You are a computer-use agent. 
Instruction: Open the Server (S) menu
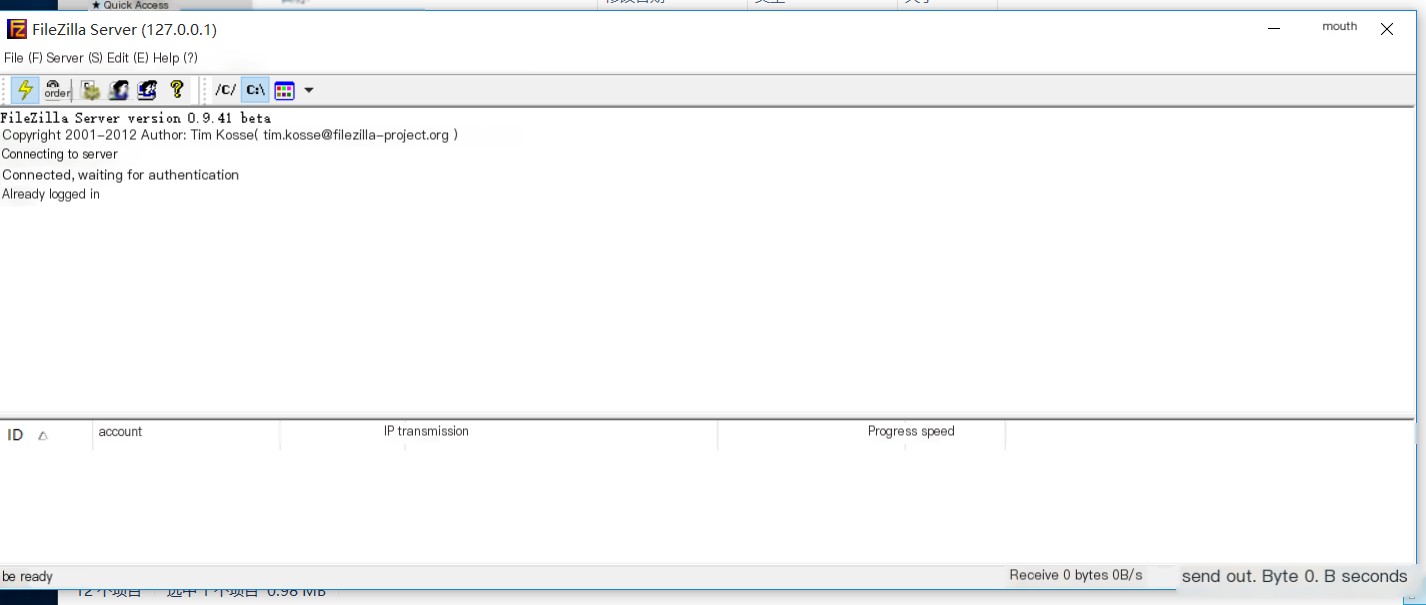[75, 58]
